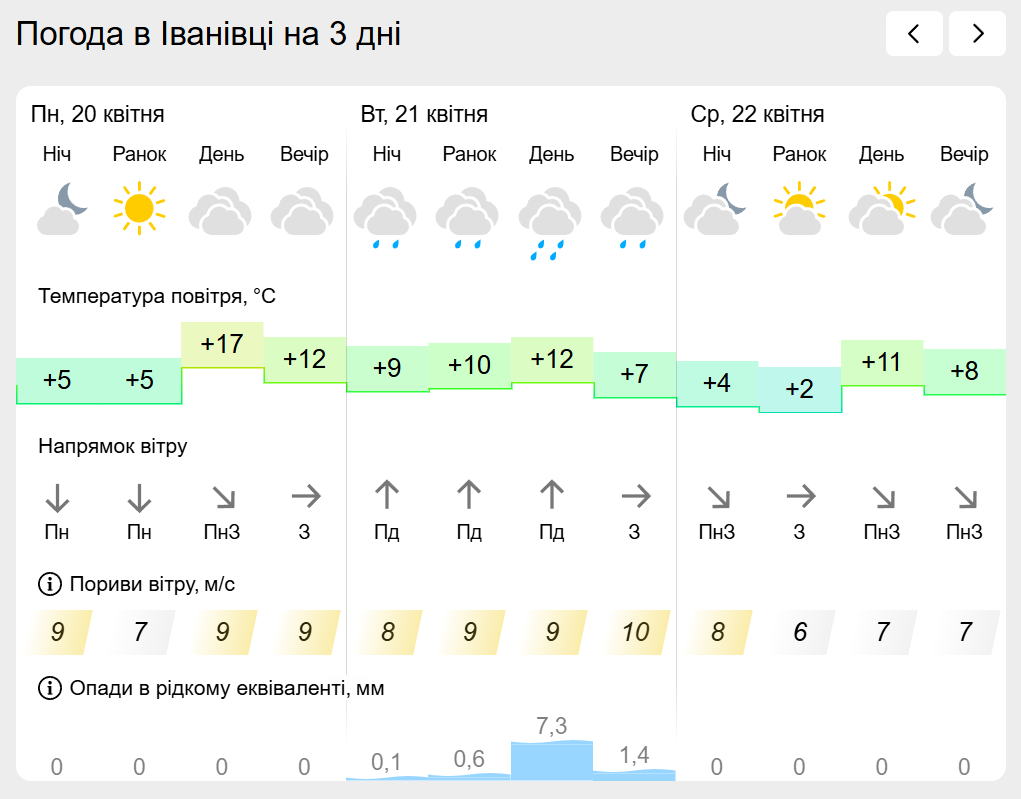The height and width of the screenshot is (799, 1021).
Task: Click Tuesday night's north-pointing wind arrow
Action: (387, 494)
